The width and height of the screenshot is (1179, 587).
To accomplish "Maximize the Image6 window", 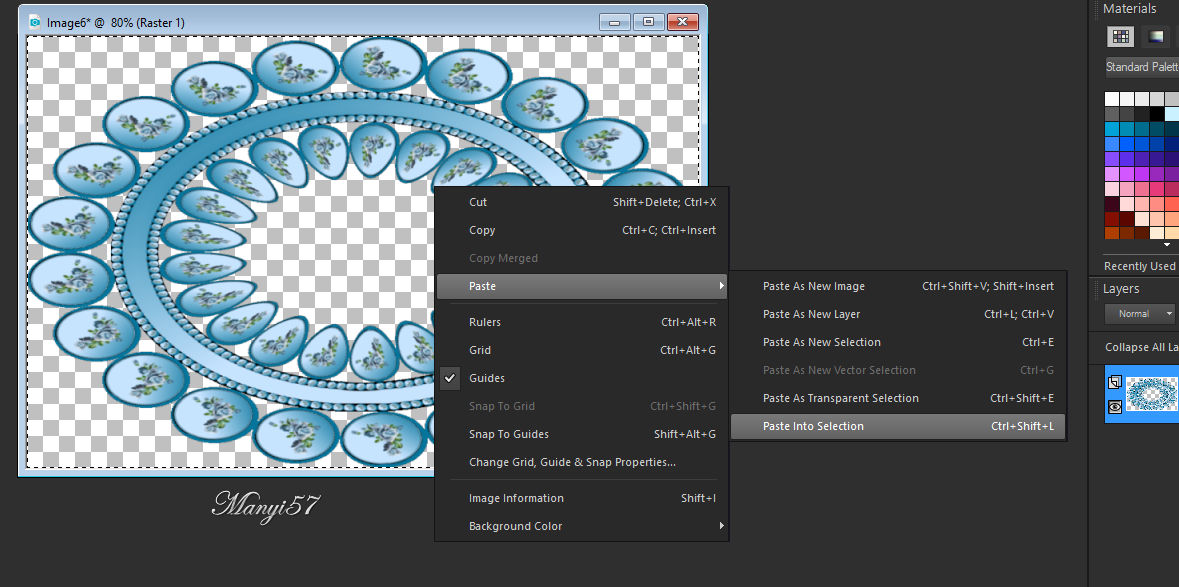I will coord(648,22).
